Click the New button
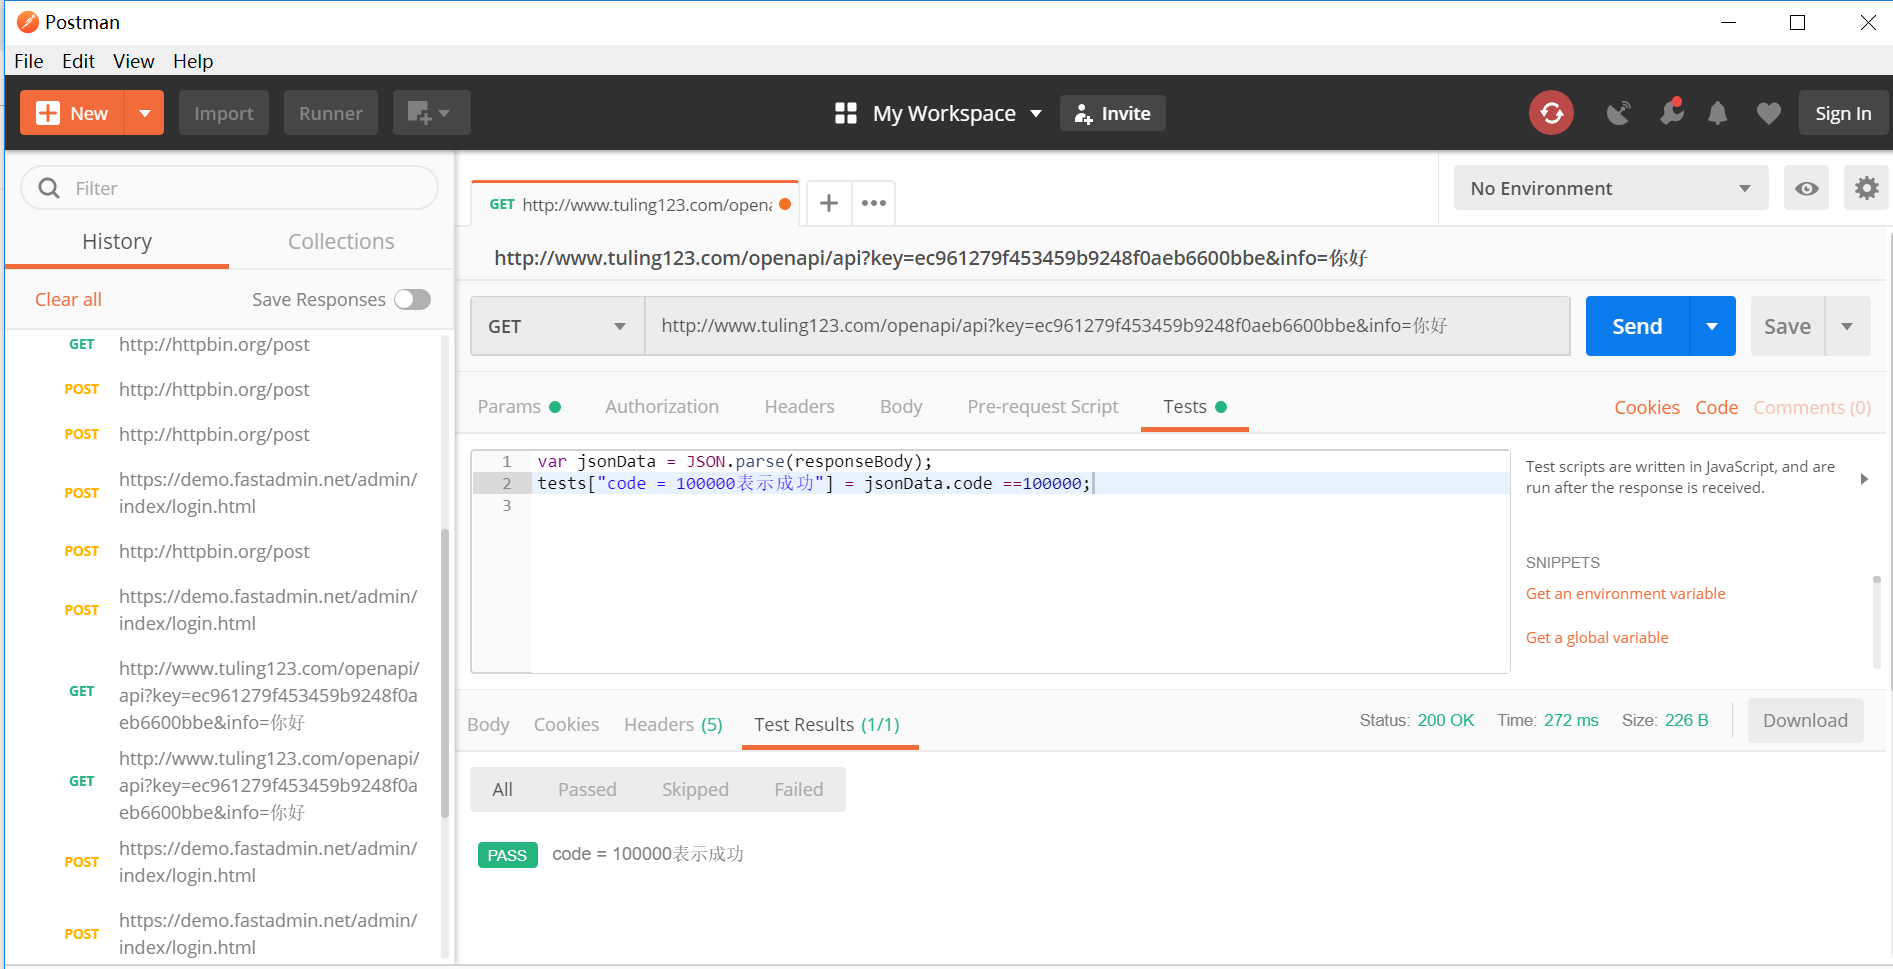Image resolution: width=1893 pixels, height=969 pixels. [72, 113]
